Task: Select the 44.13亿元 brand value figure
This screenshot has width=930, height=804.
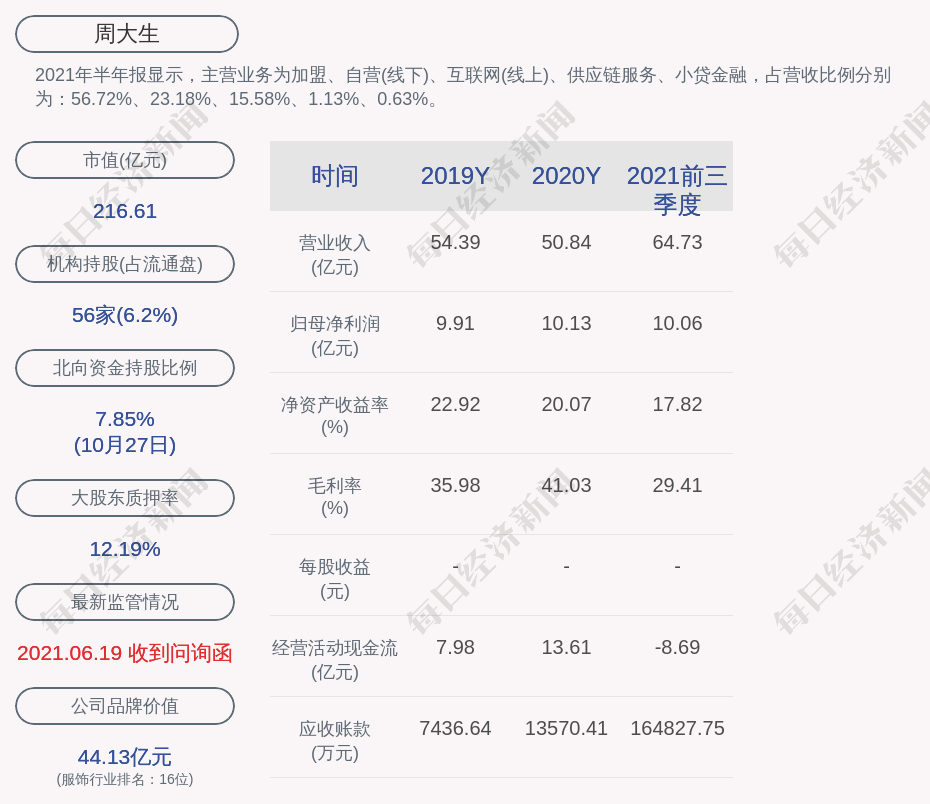Action: tap(125, 757)
